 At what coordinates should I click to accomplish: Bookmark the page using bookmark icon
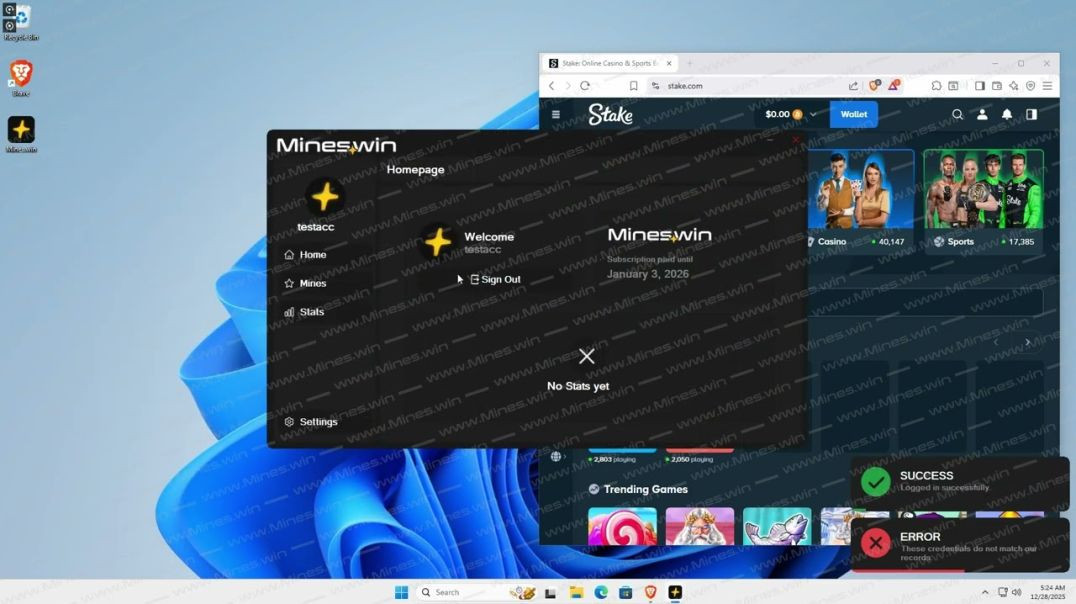(633, 86)
